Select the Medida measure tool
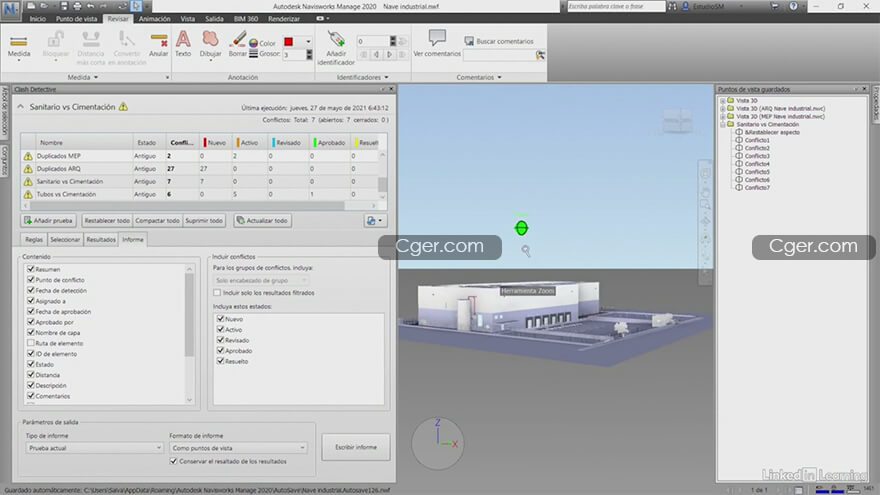880x495 pixels. point(19,45)
